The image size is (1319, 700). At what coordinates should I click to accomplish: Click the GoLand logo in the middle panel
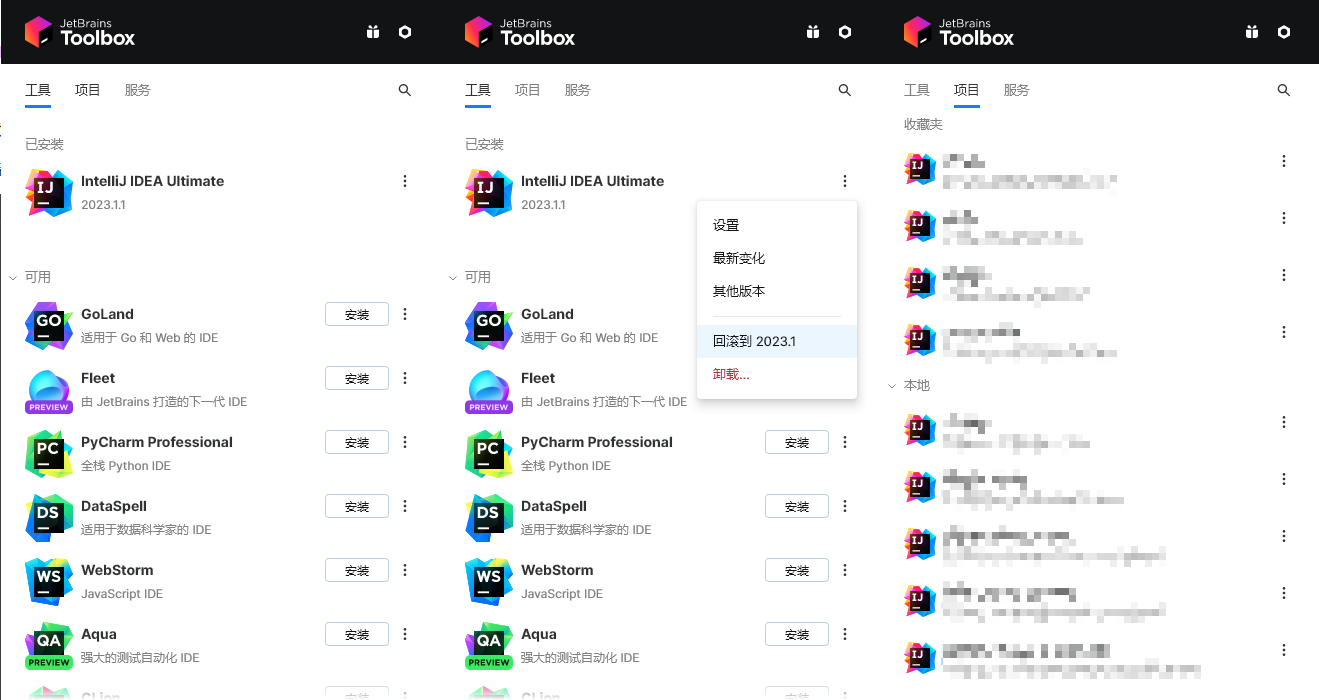point(489,325)
